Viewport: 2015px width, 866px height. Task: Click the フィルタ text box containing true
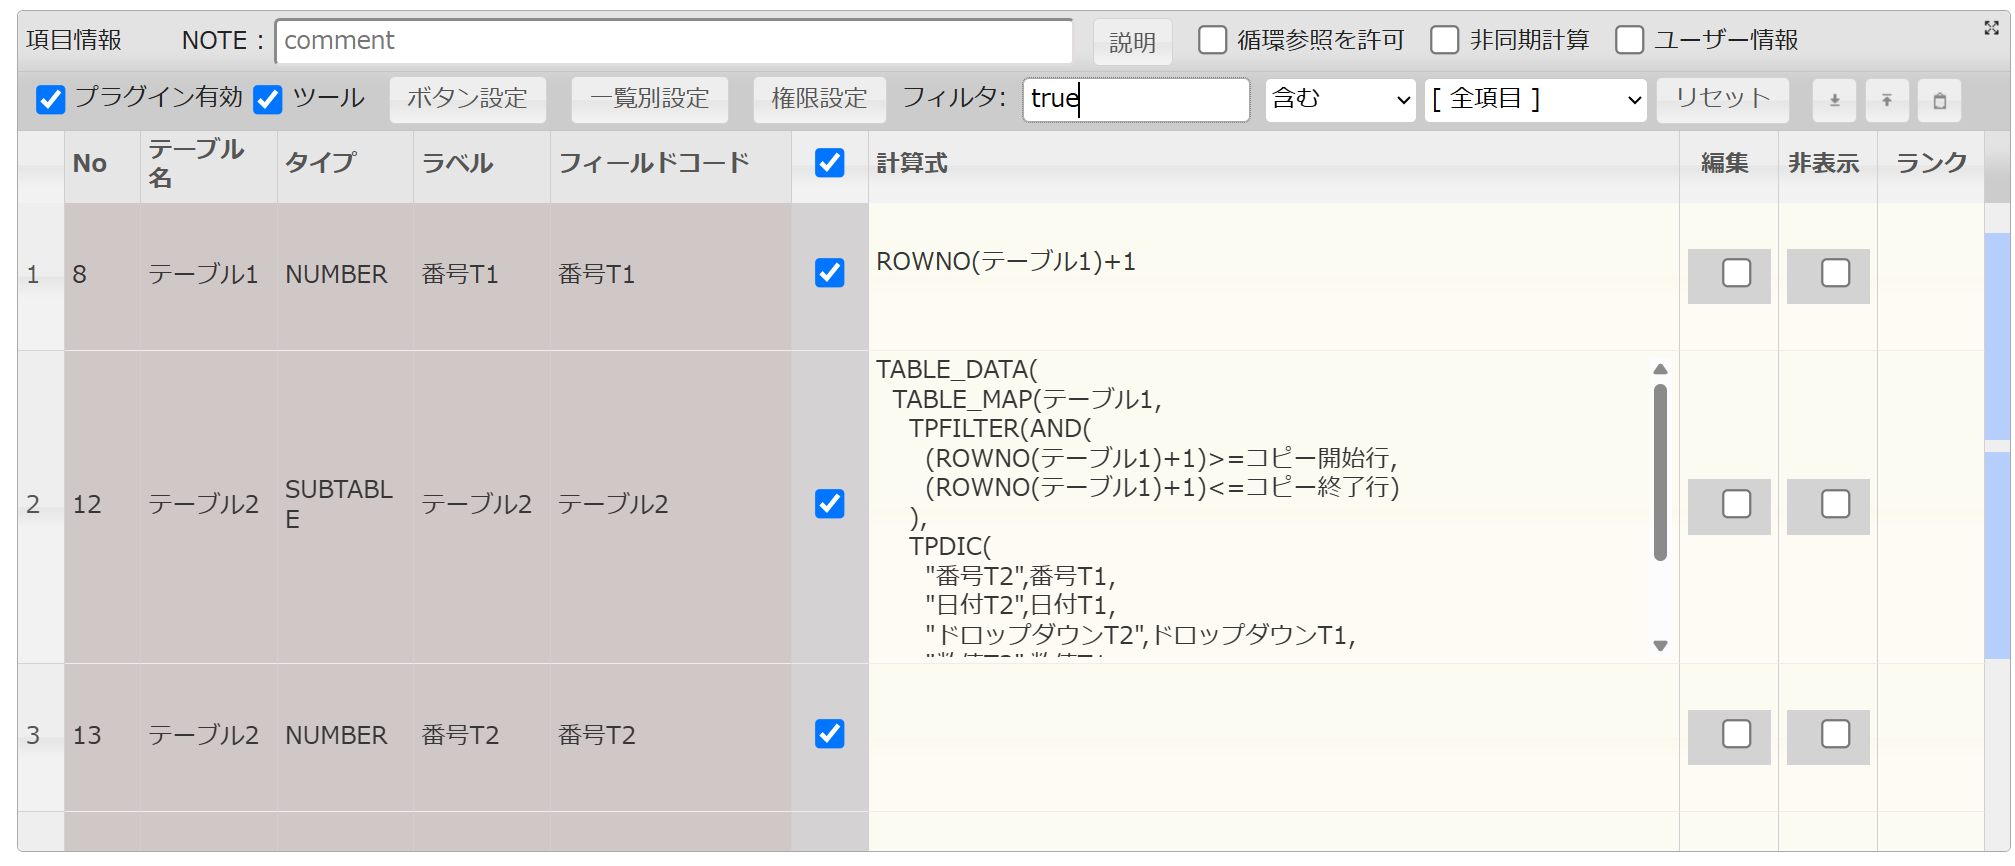1136,99
